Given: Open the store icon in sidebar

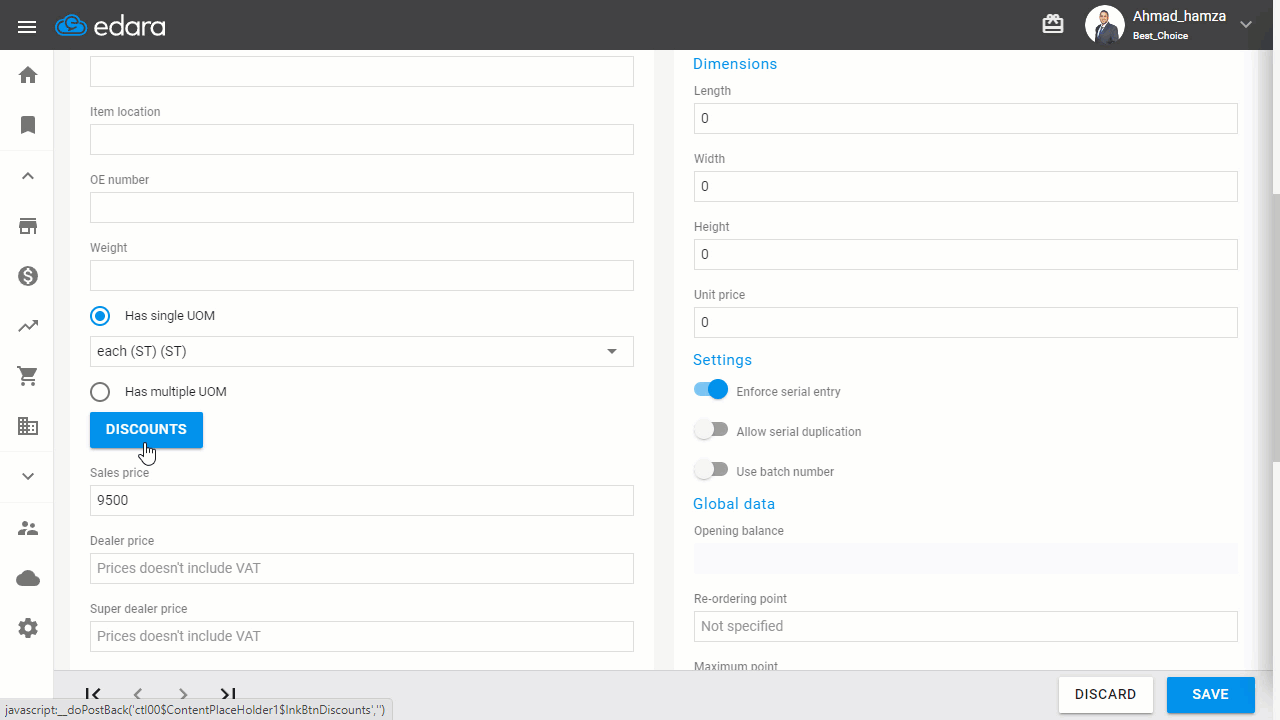Looking at the screenshot, I should click(x=28, y=226).
